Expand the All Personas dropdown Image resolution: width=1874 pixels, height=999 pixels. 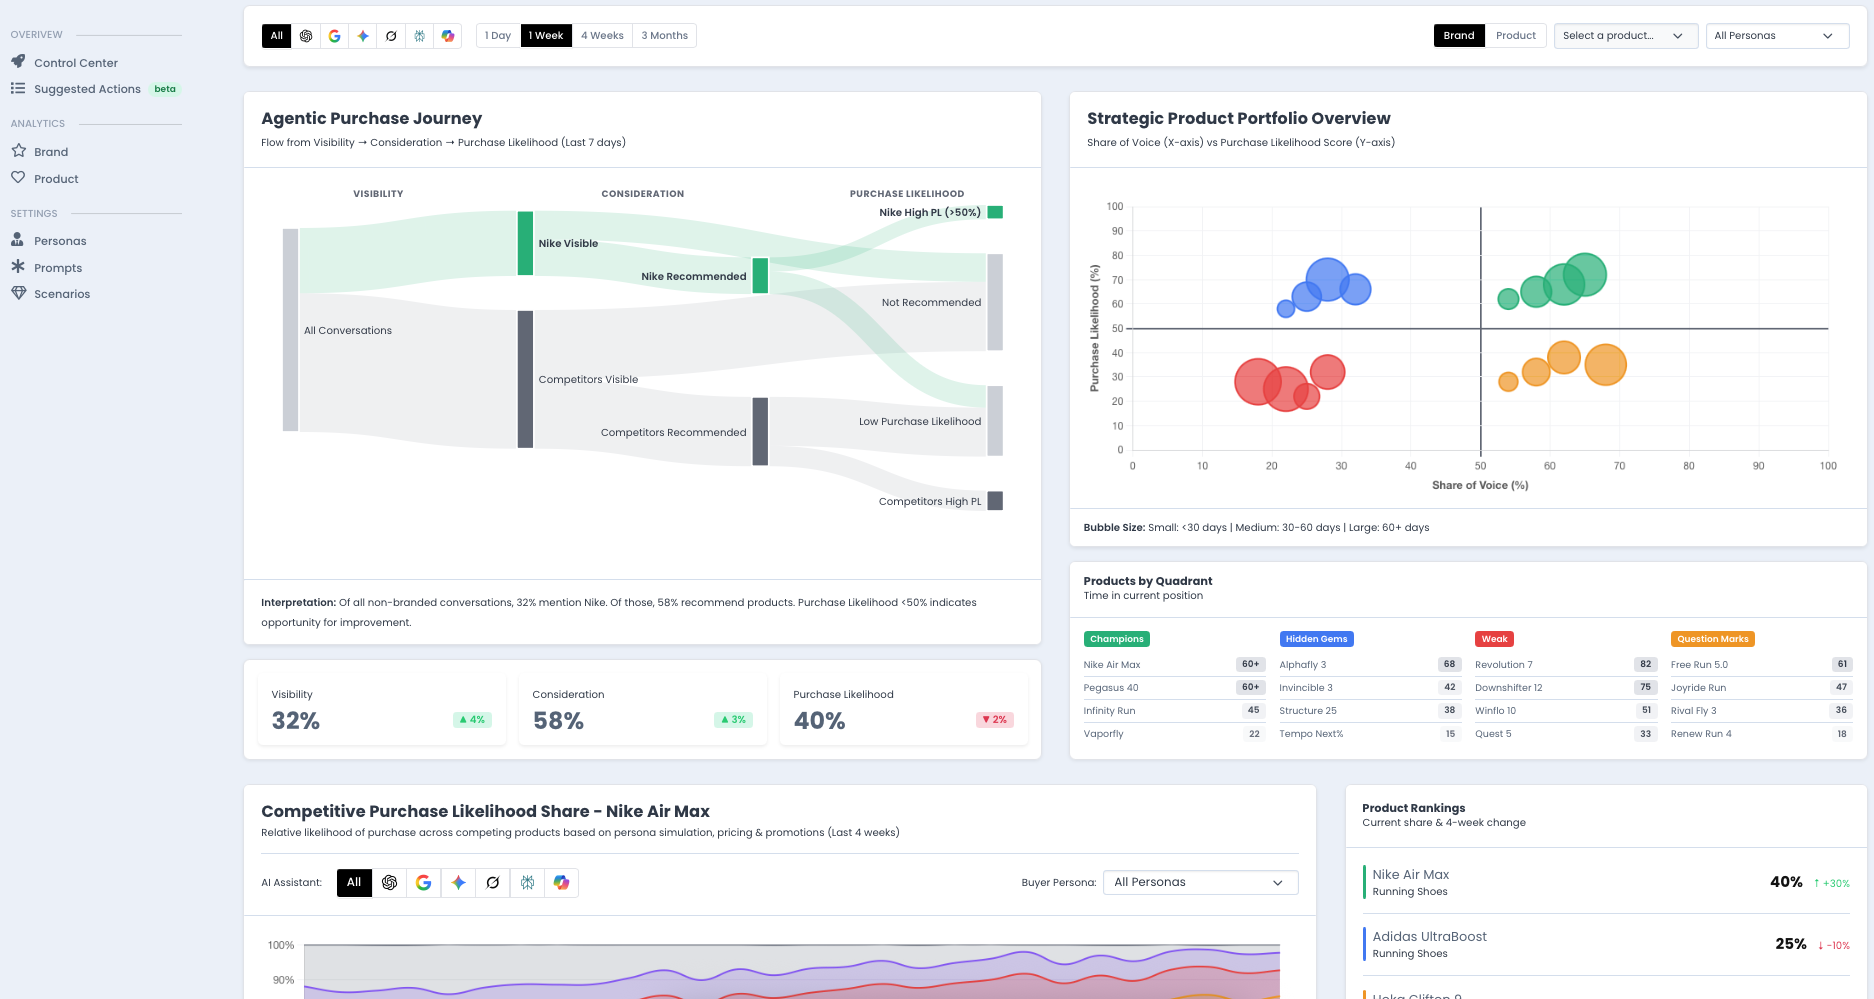[1777, 35]
